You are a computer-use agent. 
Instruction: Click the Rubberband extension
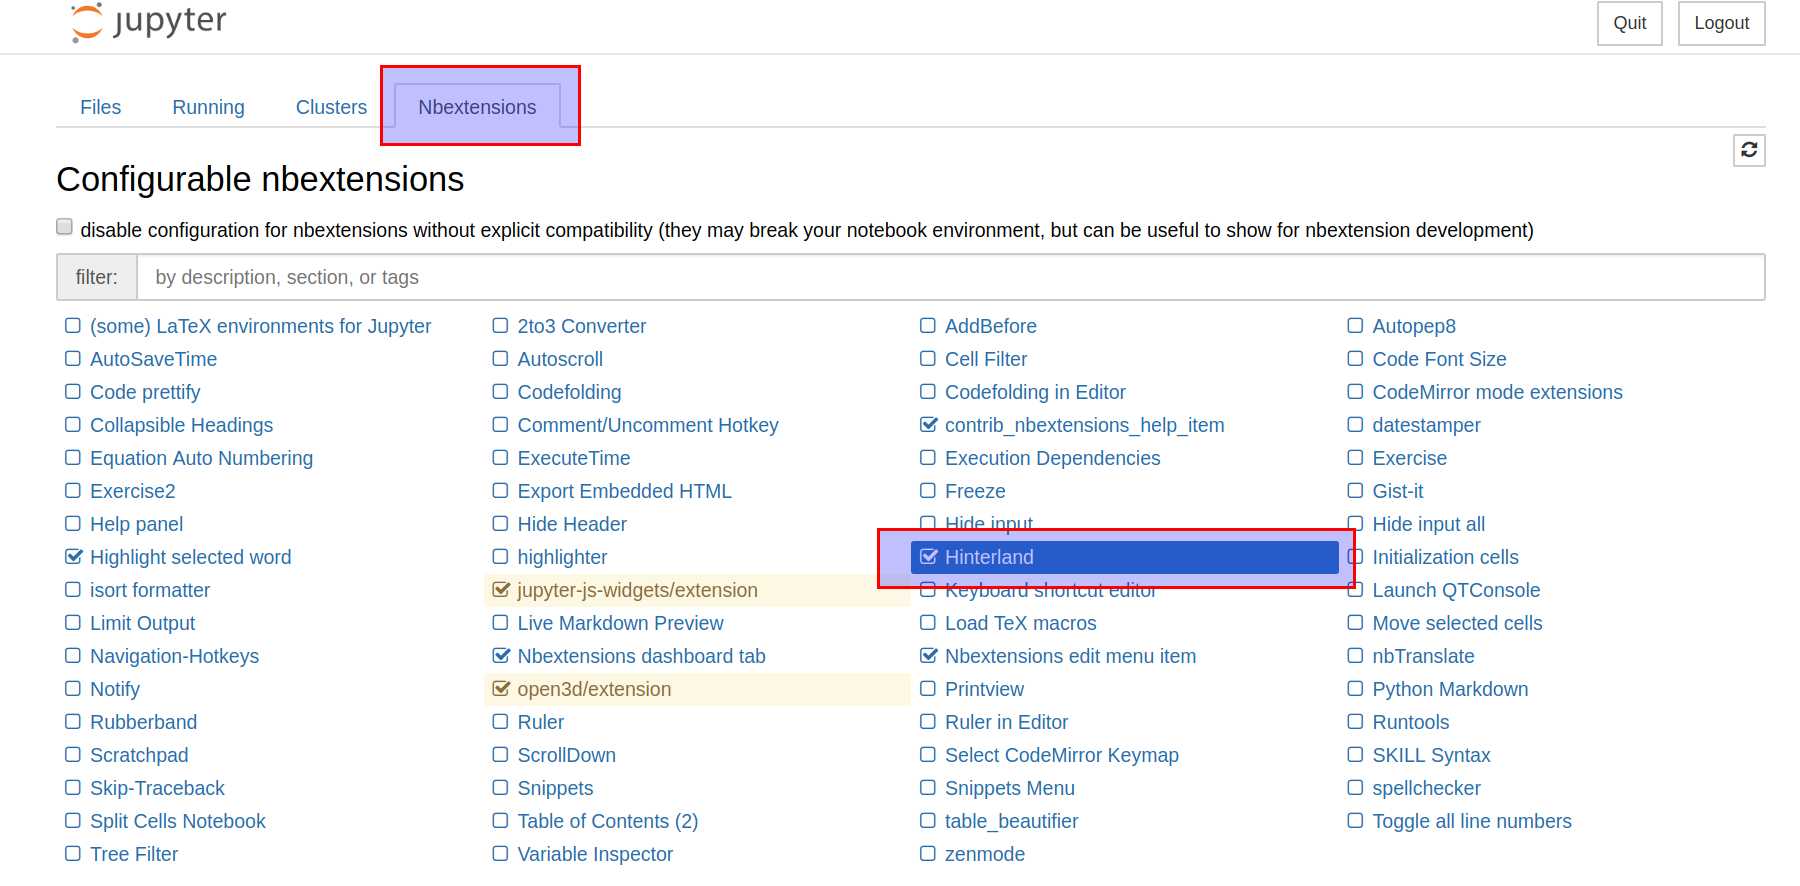coord(143,722)
